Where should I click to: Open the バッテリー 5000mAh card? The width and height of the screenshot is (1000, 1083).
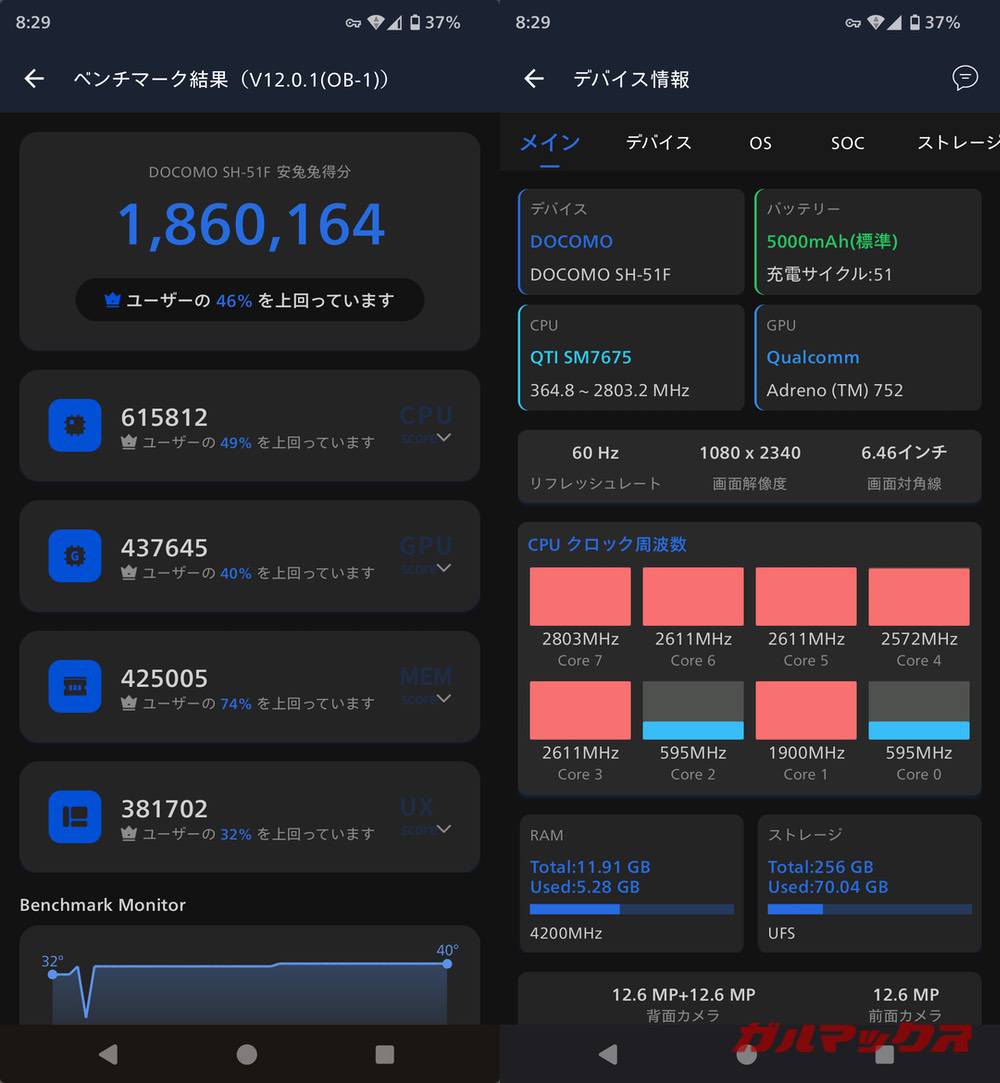868,242
